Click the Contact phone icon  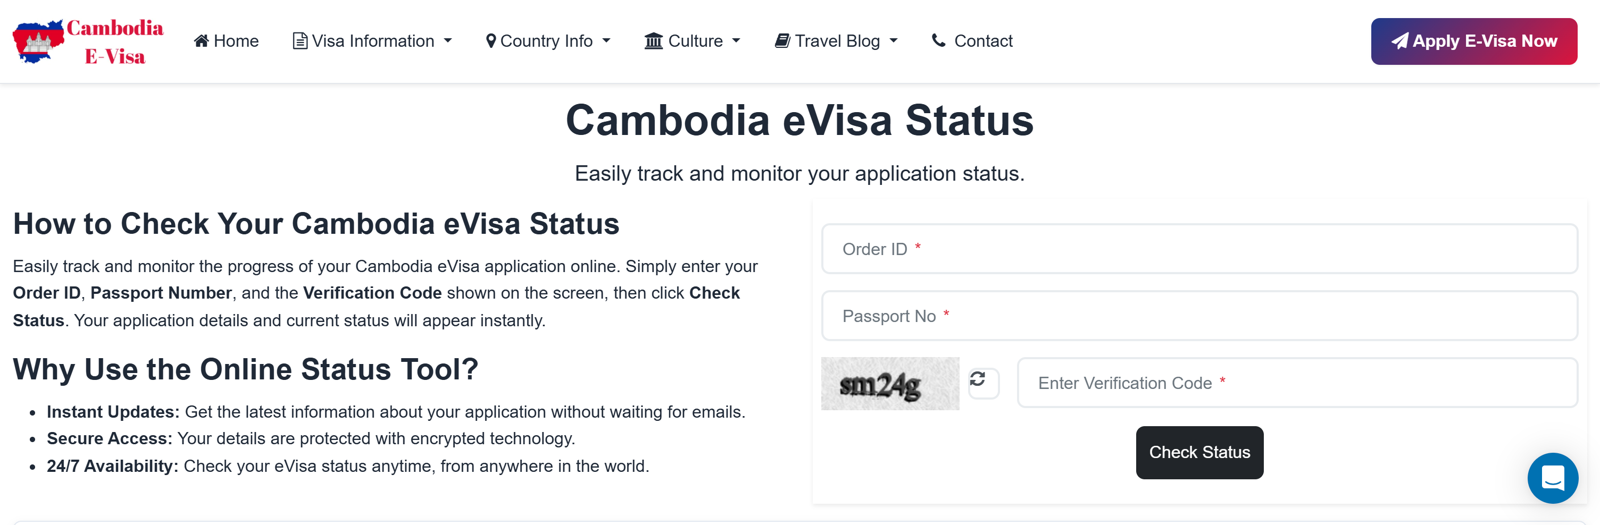coord(938,41)
